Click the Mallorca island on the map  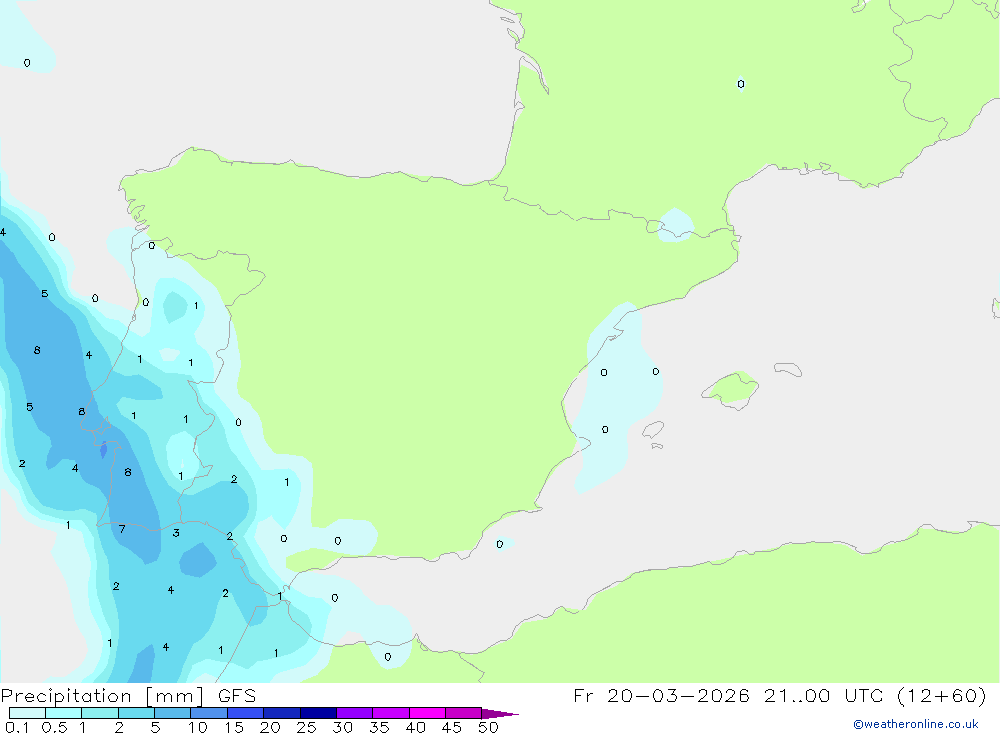pos(731,388)
